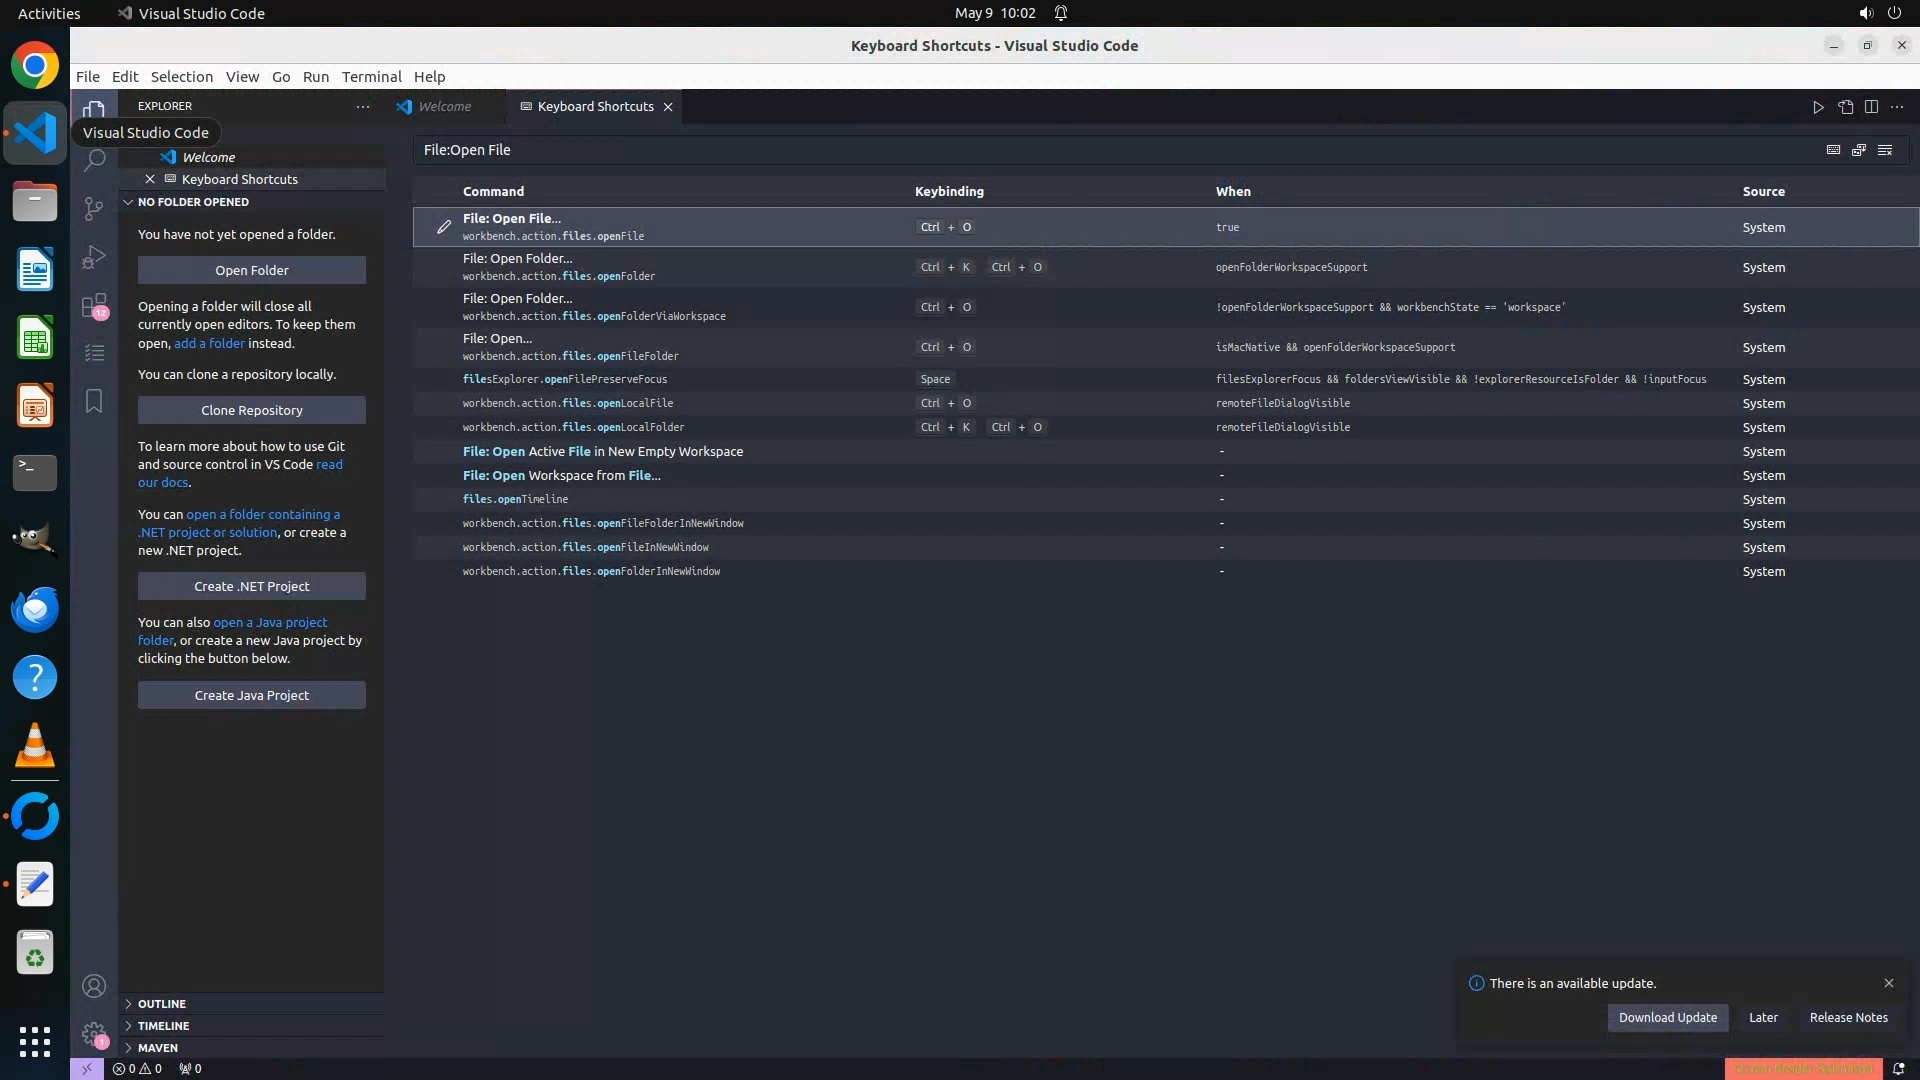Click the pencil icon to edit keybinding
Image resolution: width=1920 pixels, height=1080 pixels.
444,227
